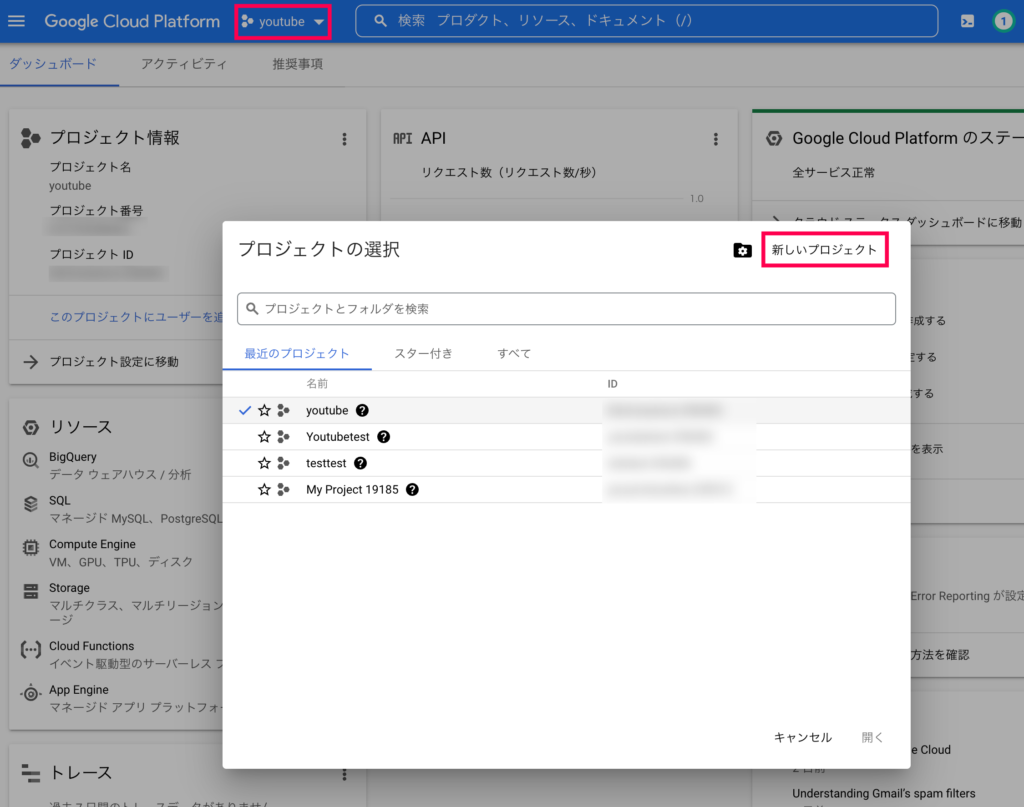
Task: Select the Youtubetest project name
Action: coord(338,437)
